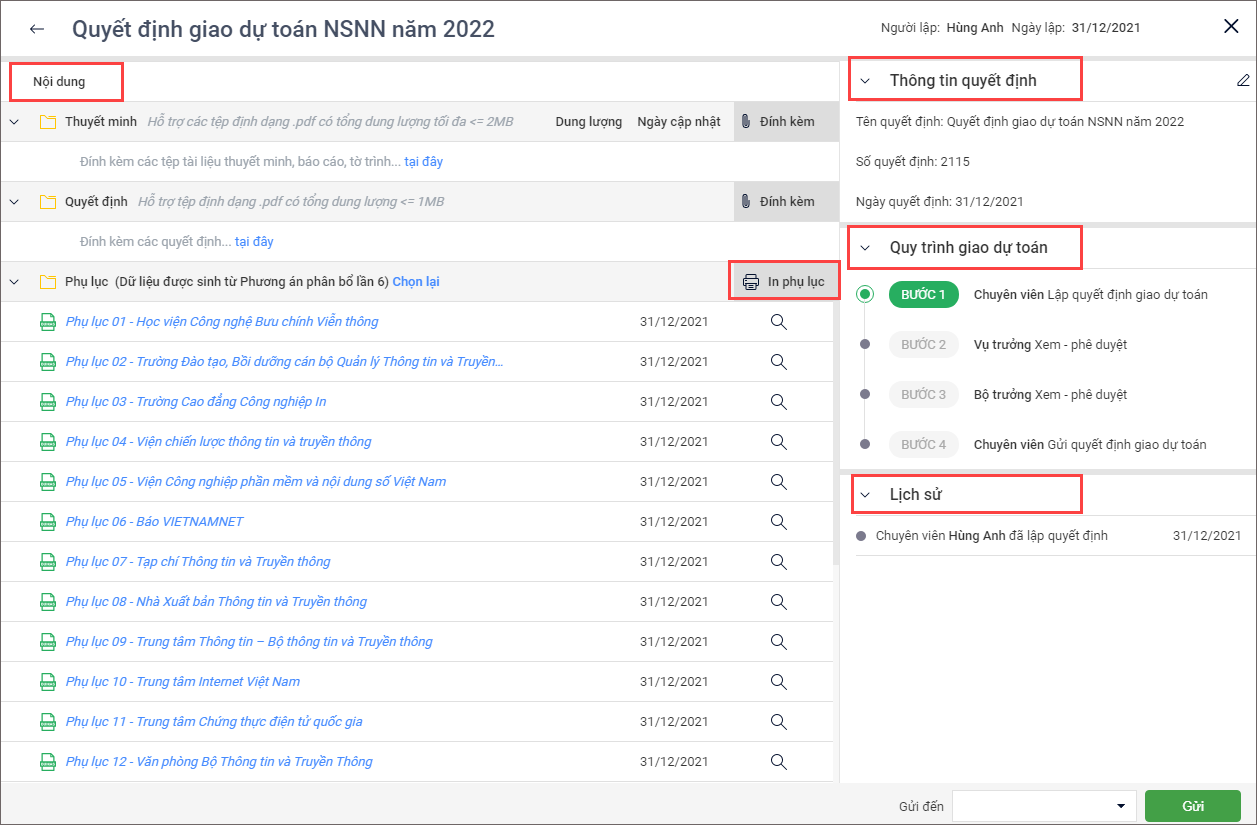Click spreadsheet icon of Phụ lục 03
Screen dimensions: 1257x825
point(47,402)
